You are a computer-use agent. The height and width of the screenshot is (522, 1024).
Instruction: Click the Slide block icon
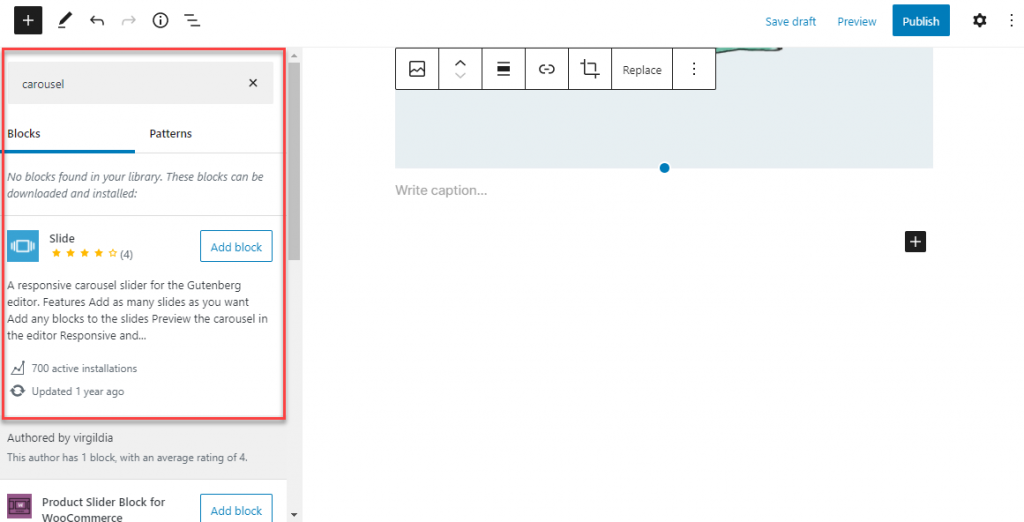pyautogui.click(x=23, y=246)
